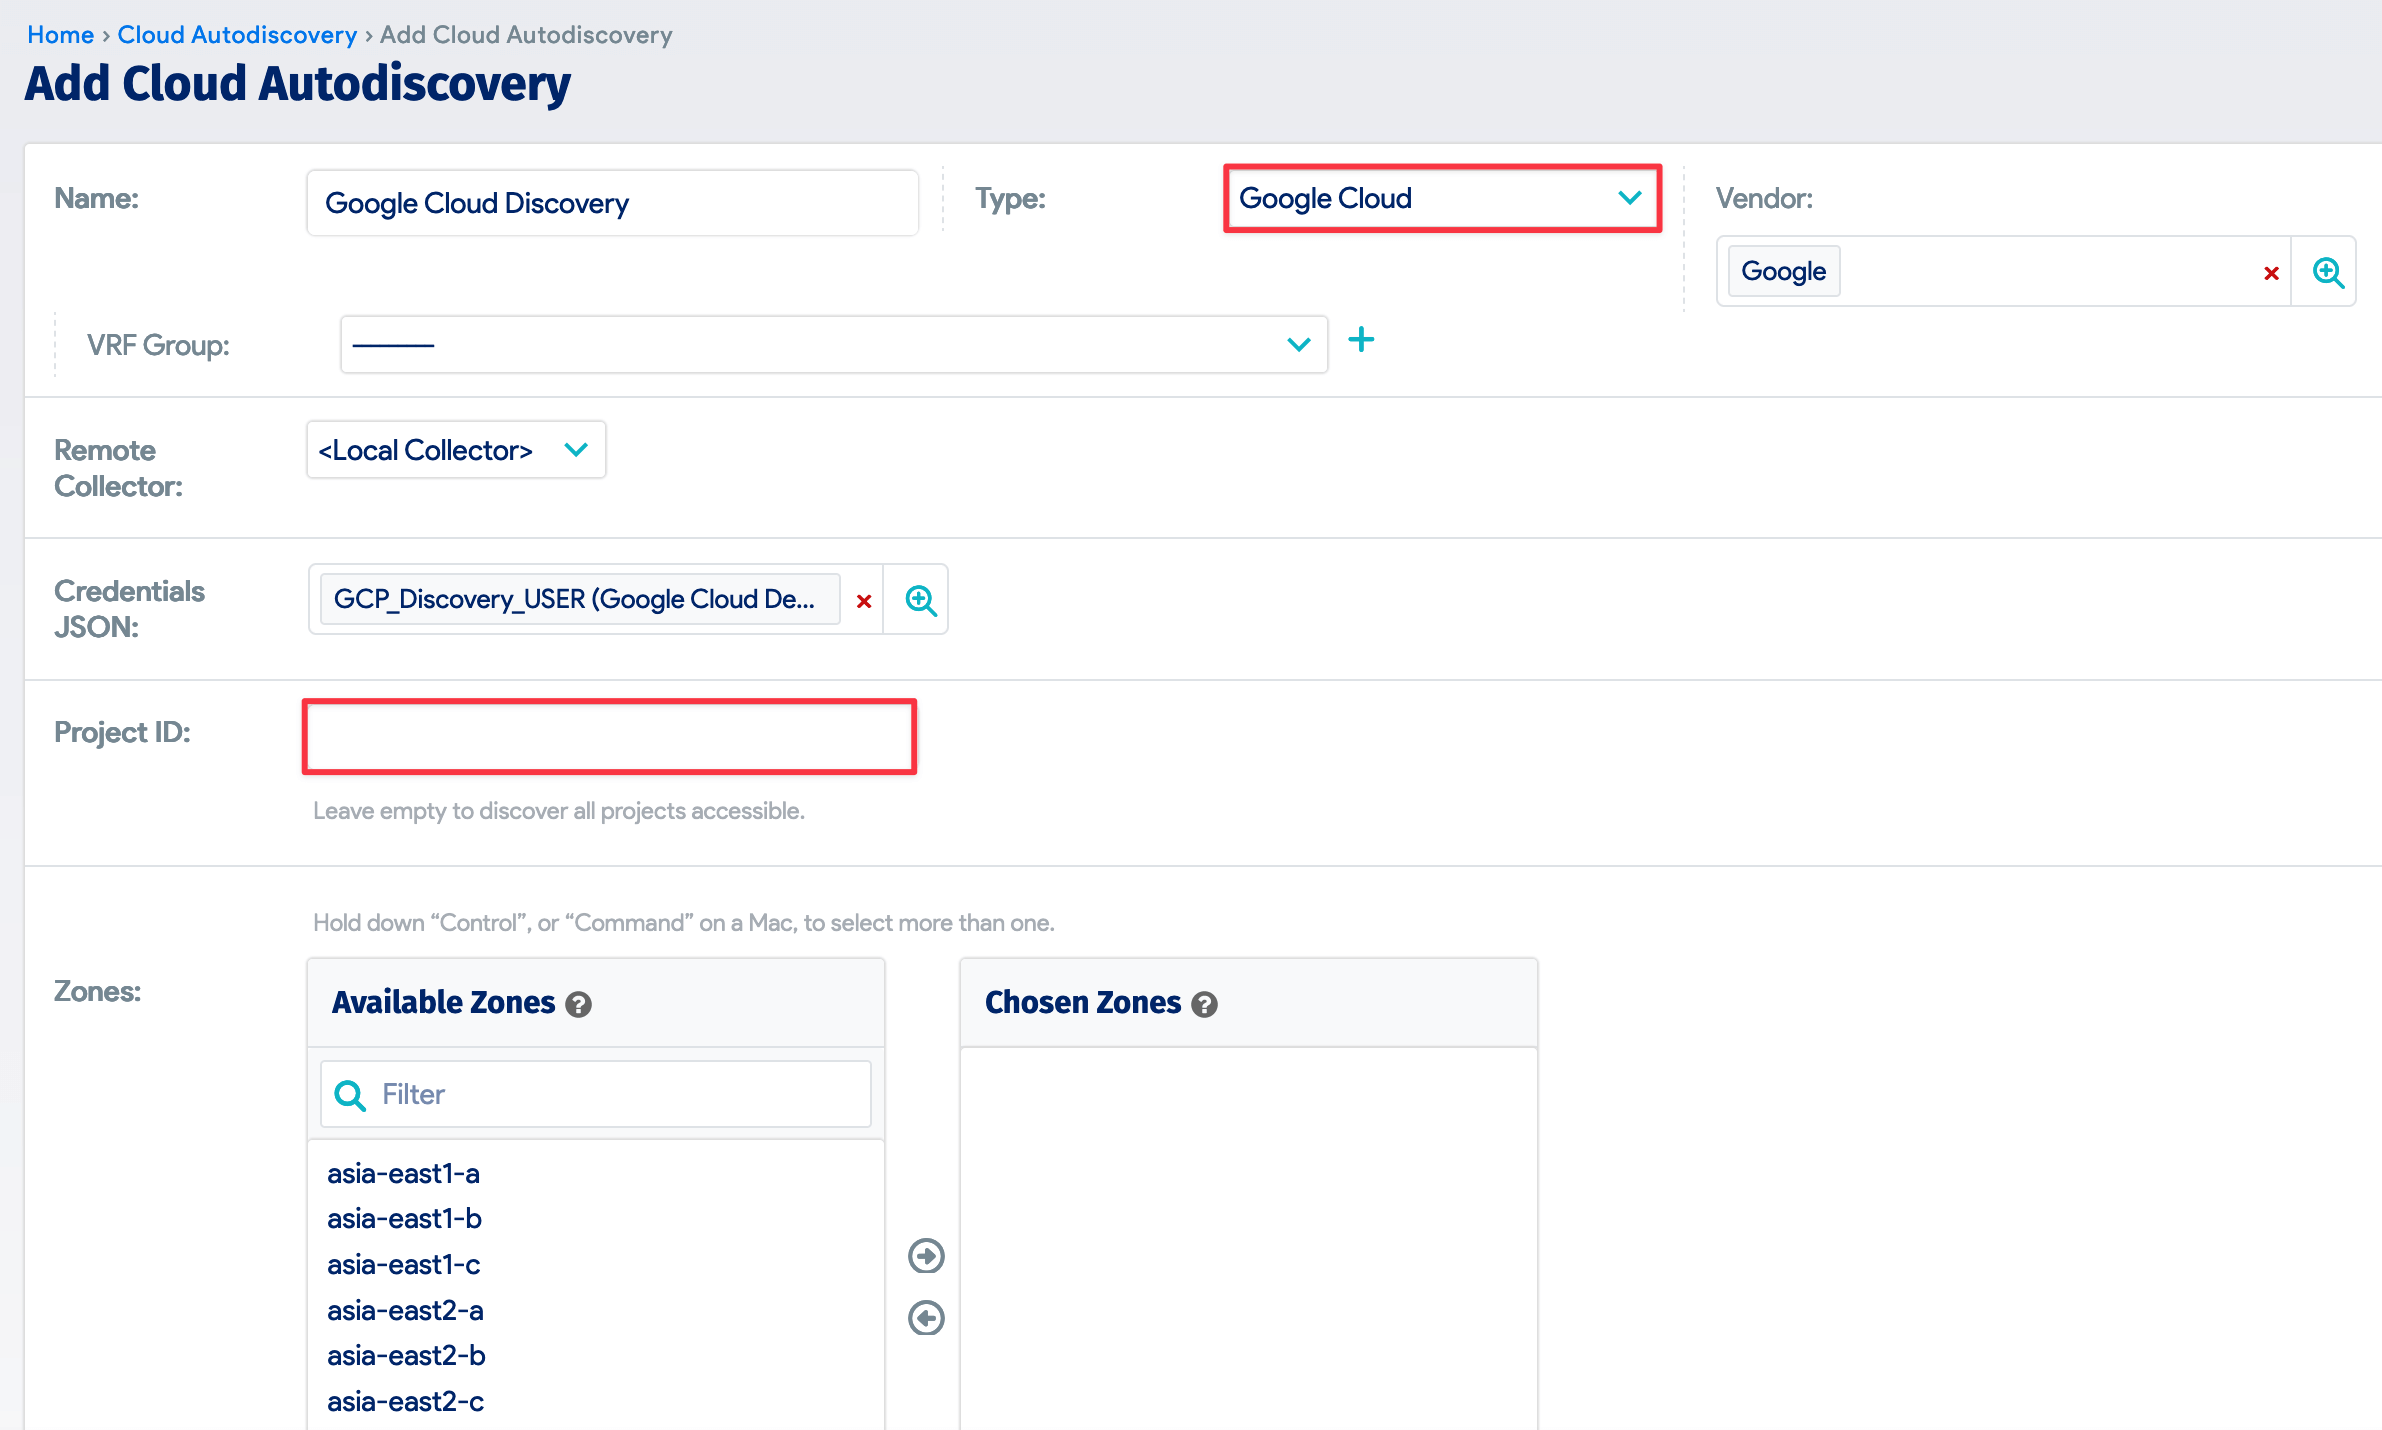
Task: Go to Home via breadcrumb link
Action: tap(60, 34)
